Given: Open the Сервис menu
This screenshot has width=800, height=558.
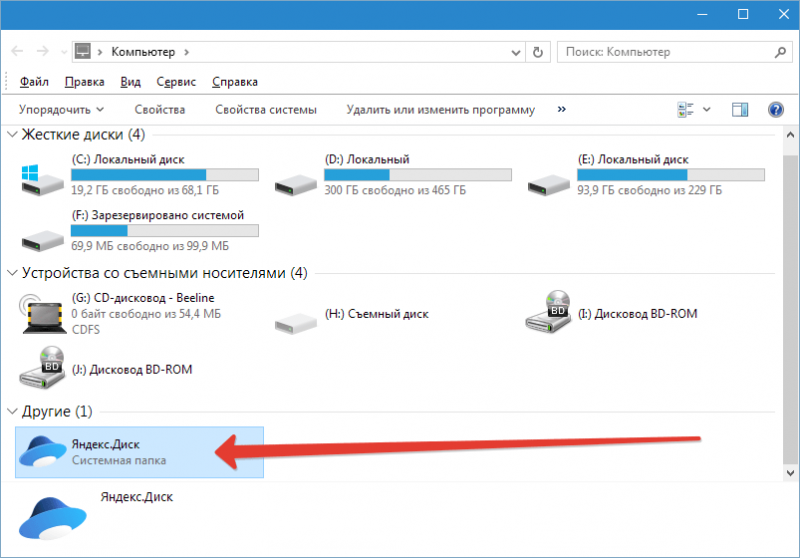Looking at the screenshot, I should click(x=176, y=82).
